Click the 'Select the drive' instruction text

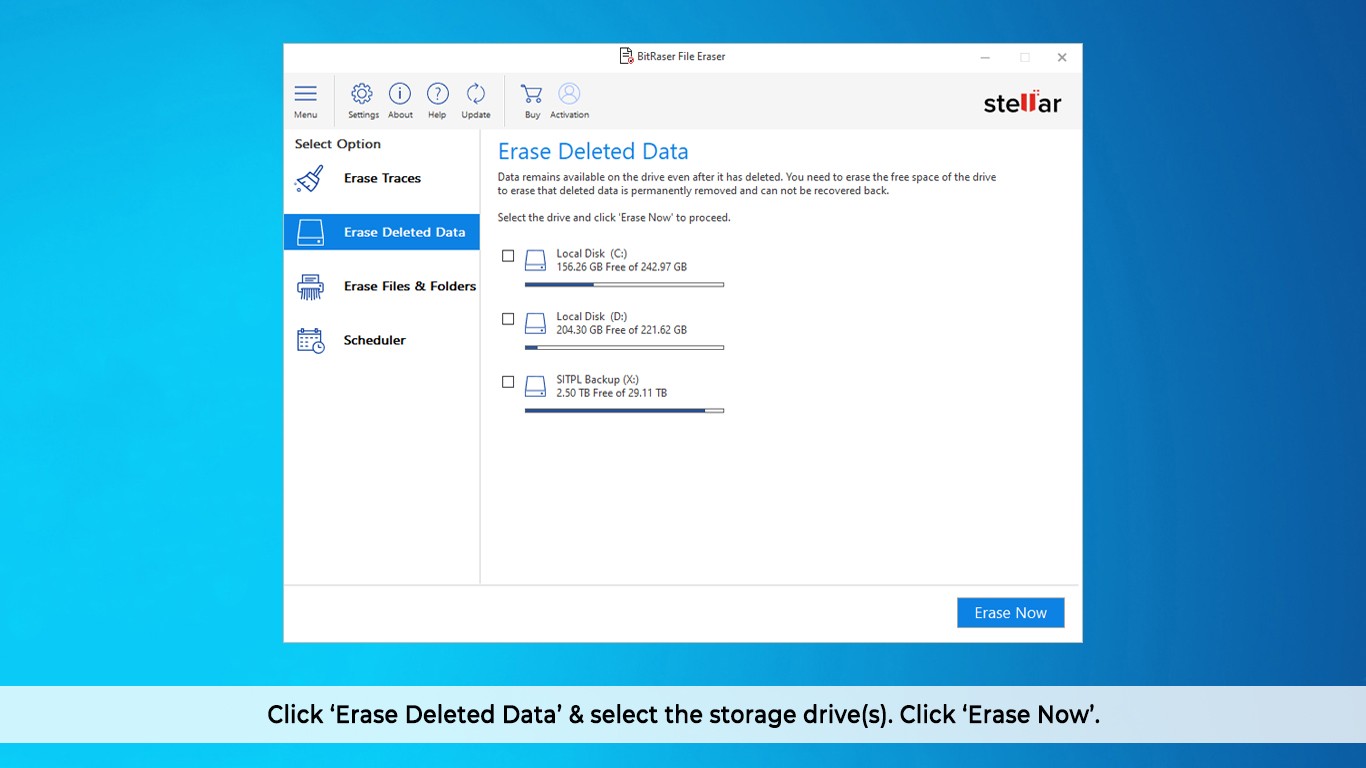[614, 218]
